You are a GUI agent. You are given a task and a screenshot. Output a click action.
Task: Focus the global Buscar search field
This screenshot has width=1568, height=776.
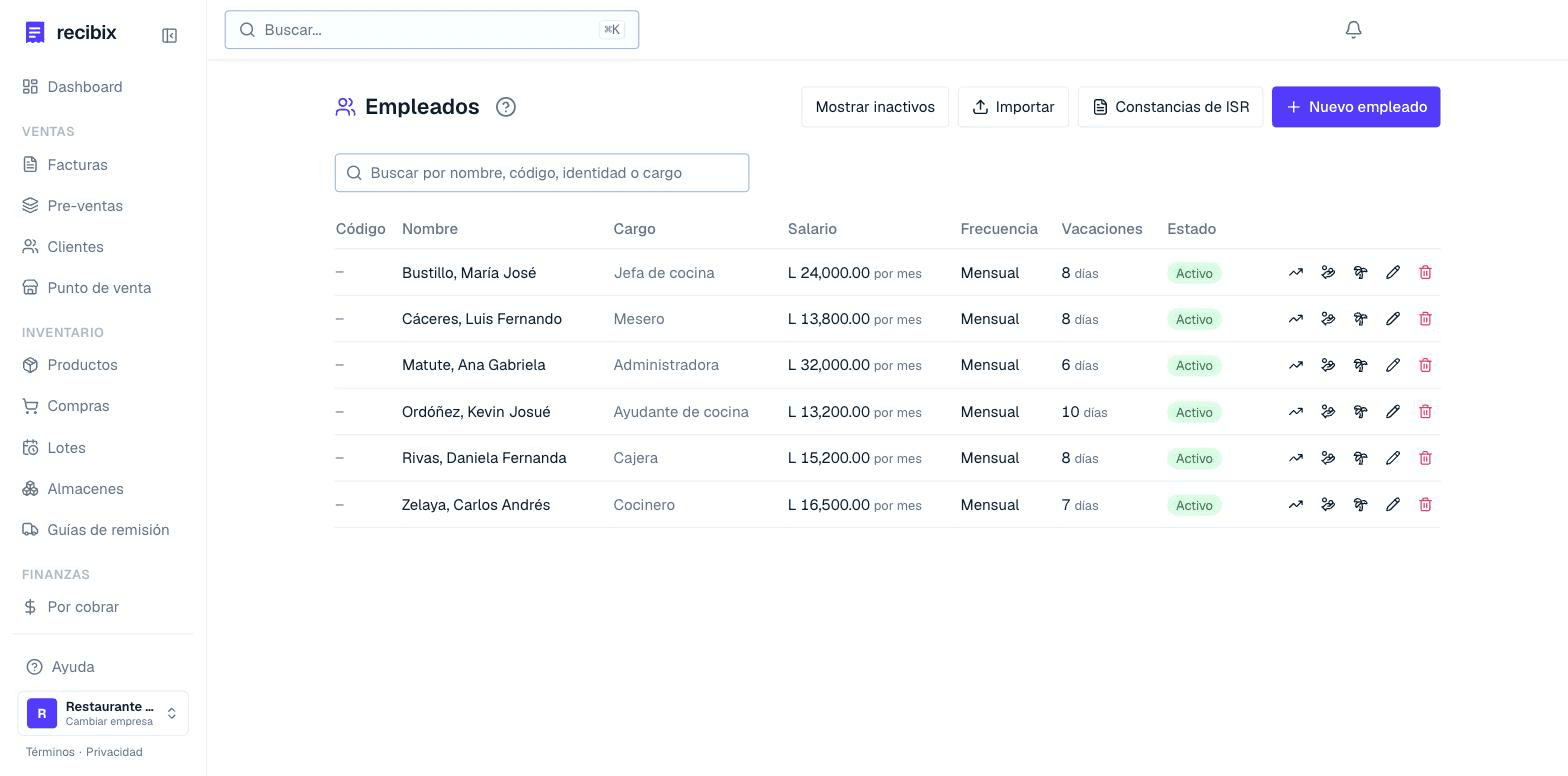pyautogui.click(x=432, y=30)
